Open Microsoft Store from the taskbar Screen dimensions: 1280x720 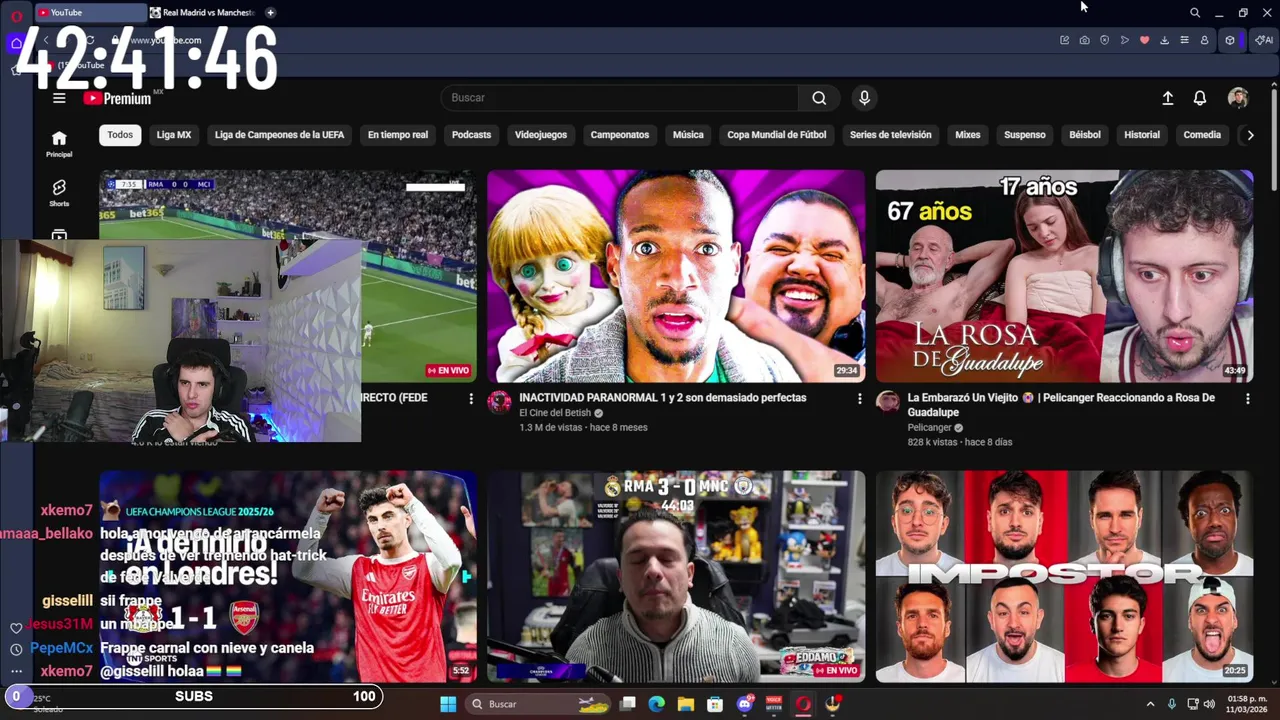[714, 704]
